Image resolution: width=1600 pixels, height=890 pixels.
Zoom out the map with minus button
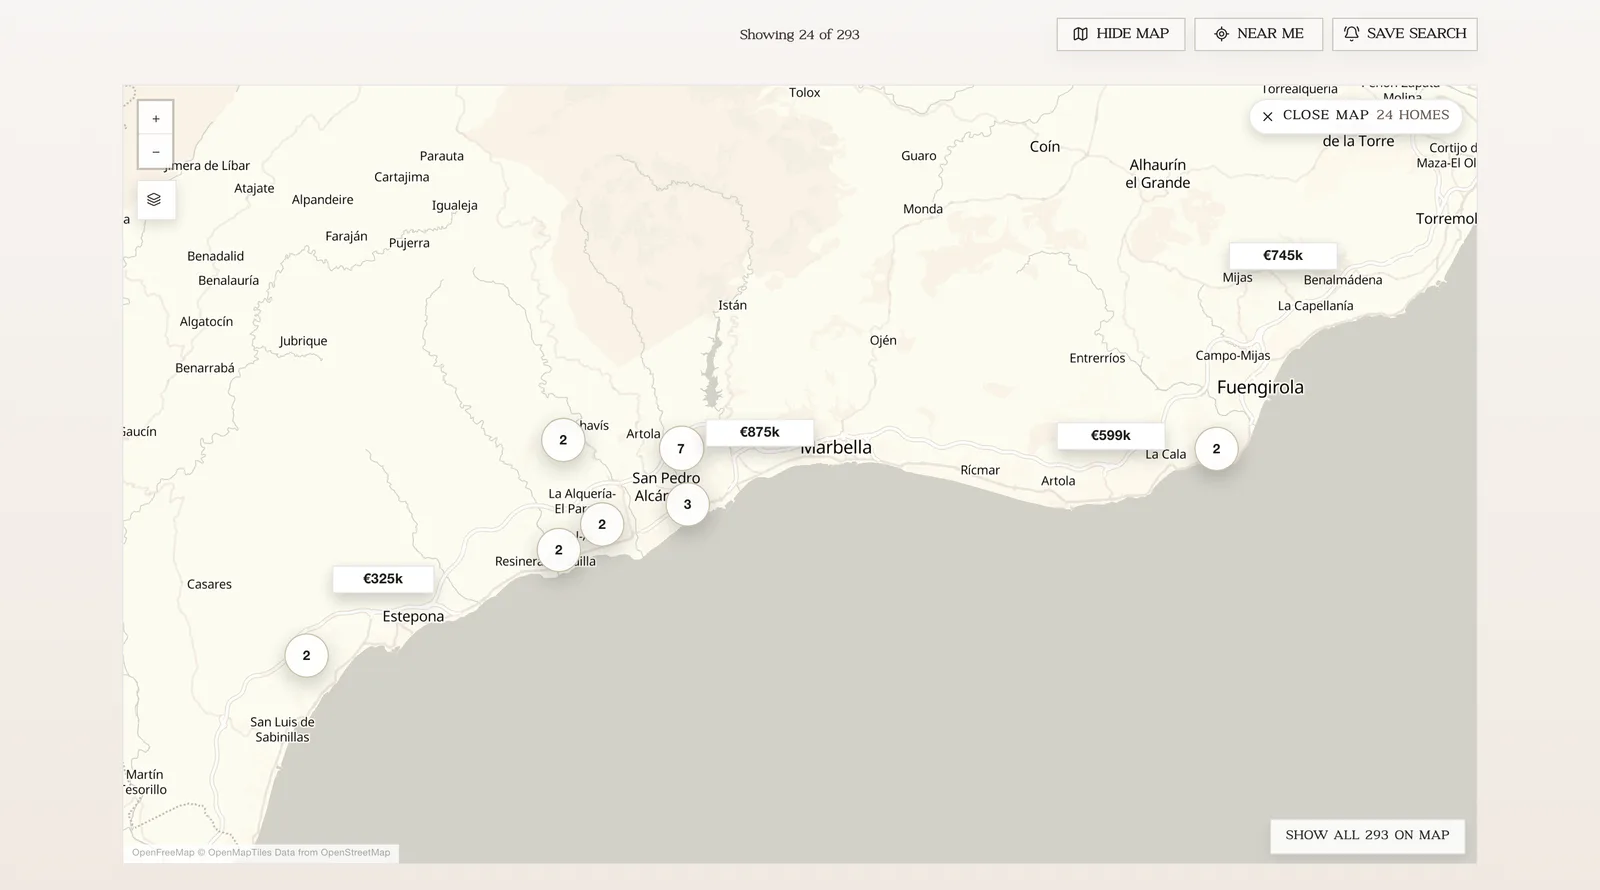pyautogui.click(x=155, y=152)
